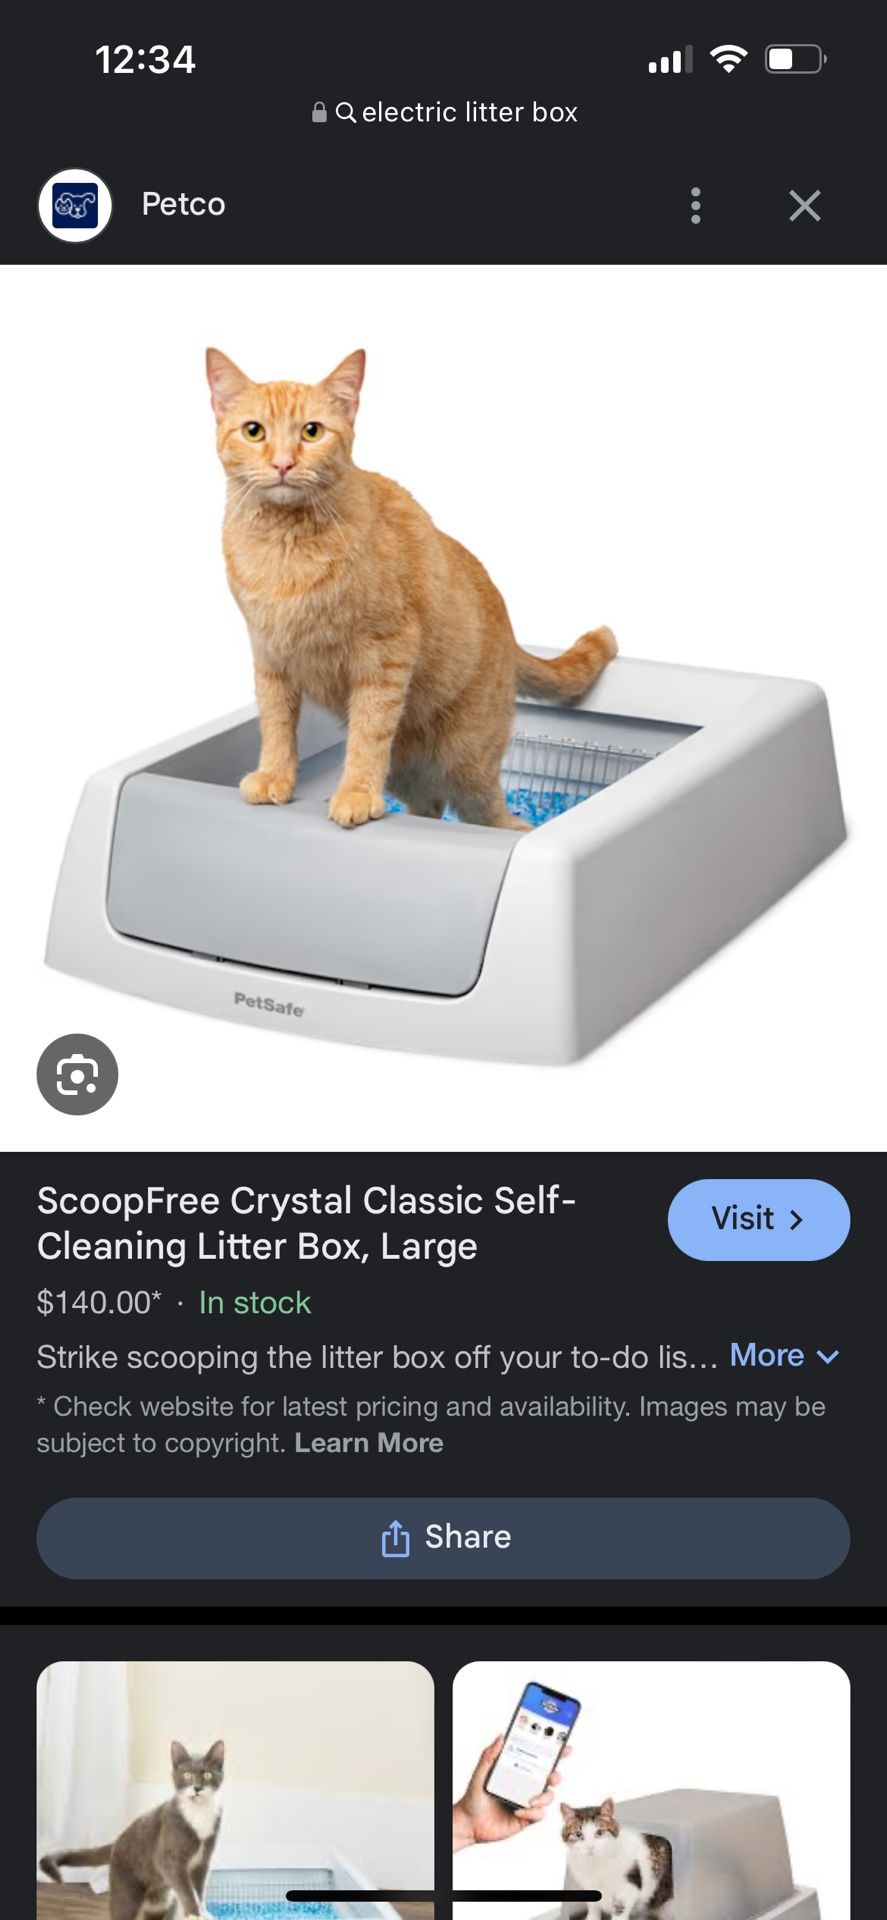Tap the main orange cat product image
This screenshot has width=887, height=1920.
coord(443,707)
